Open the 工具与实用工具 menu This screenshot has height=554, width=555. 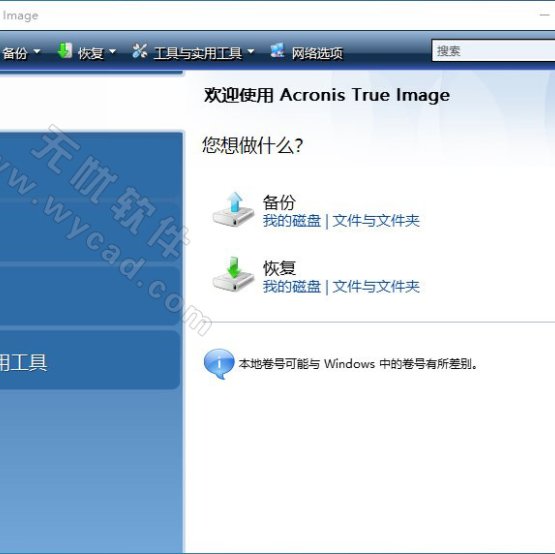pyautogui.click(x=198, y=53)
